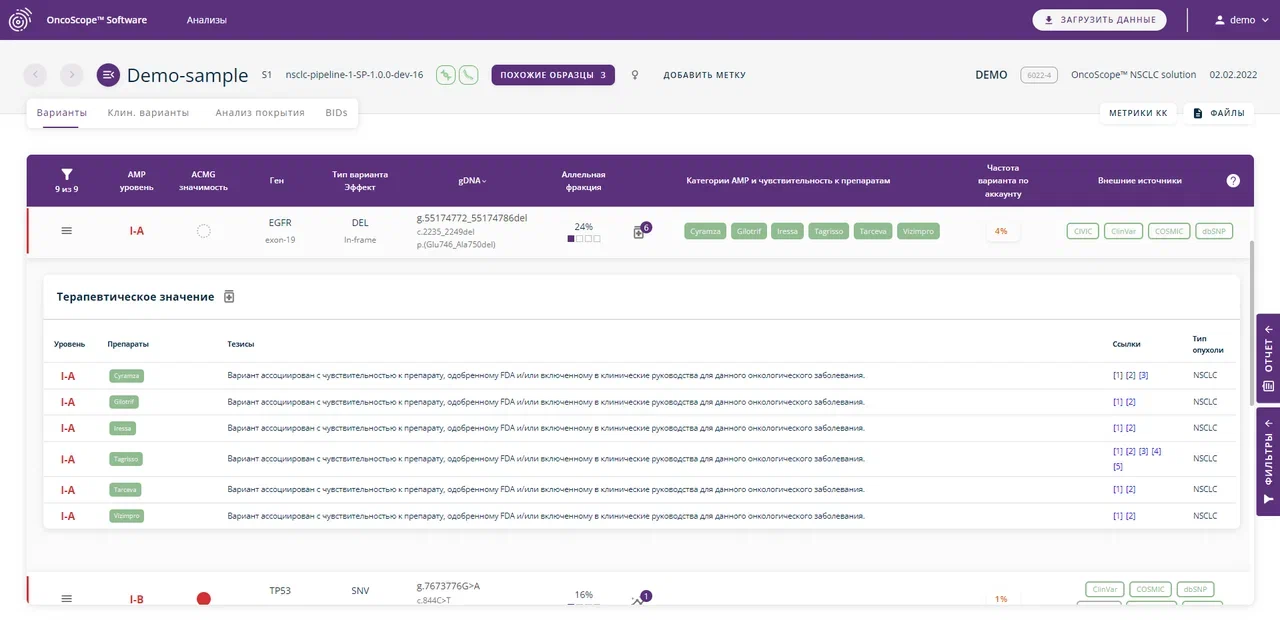The width and height of the screenshot is (1280, 620).
Task: Open the Анализ покрытия tab
Action: click(x=260, y=113)
